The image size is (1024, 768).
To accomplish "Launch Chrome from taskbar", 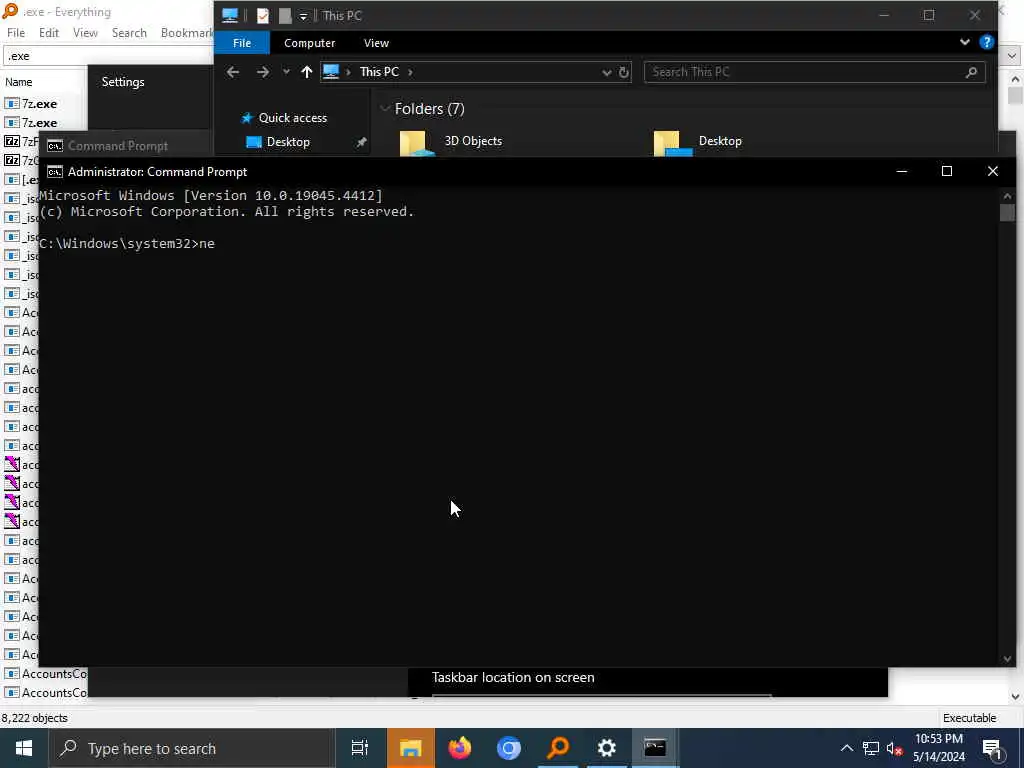I will [x=509, y=748].
